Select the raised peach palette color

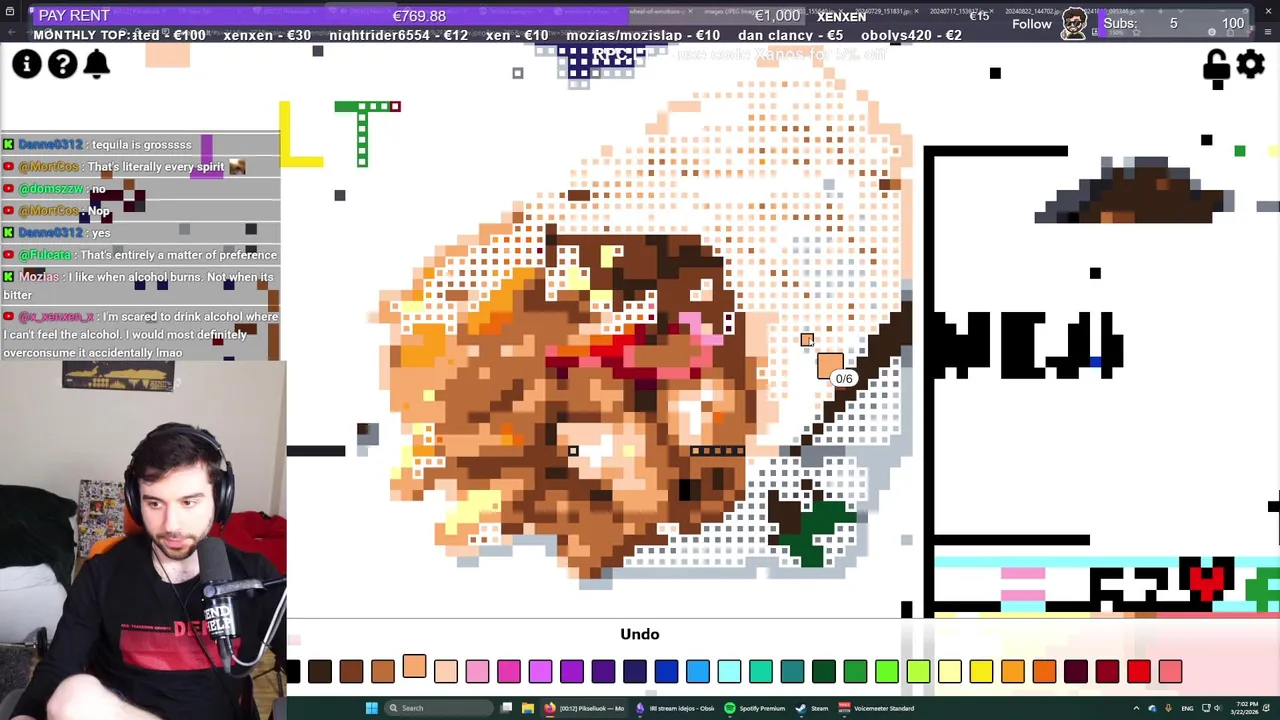(x=414, y=666)
